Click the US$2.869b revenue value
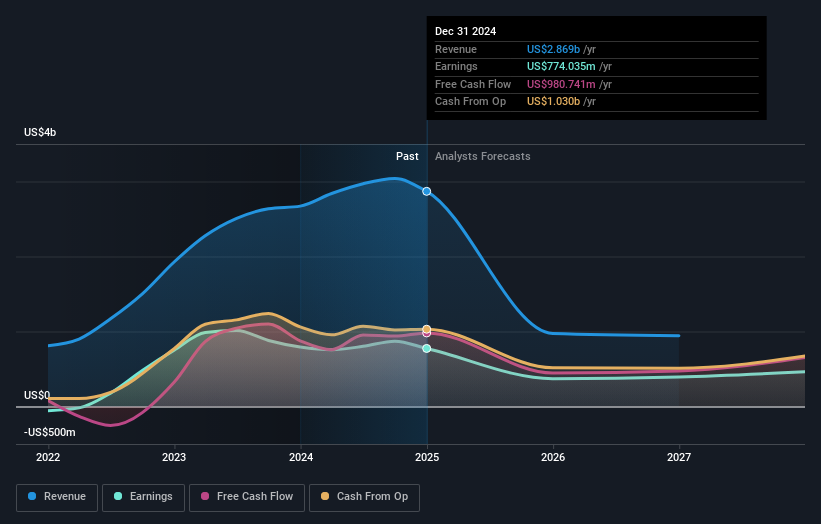This screenshot has height=524, width=821. point(553,49)
